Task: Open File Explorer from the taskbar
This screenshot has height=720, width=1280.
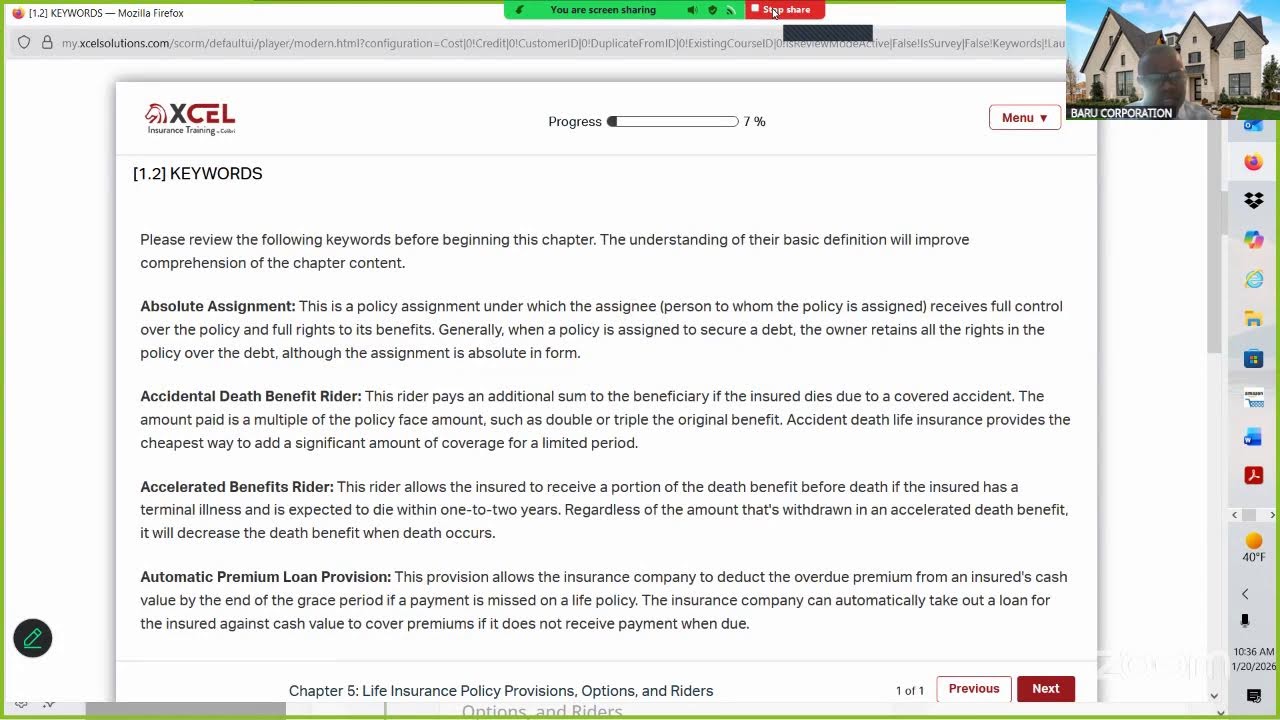Action: click(1254, 319)
